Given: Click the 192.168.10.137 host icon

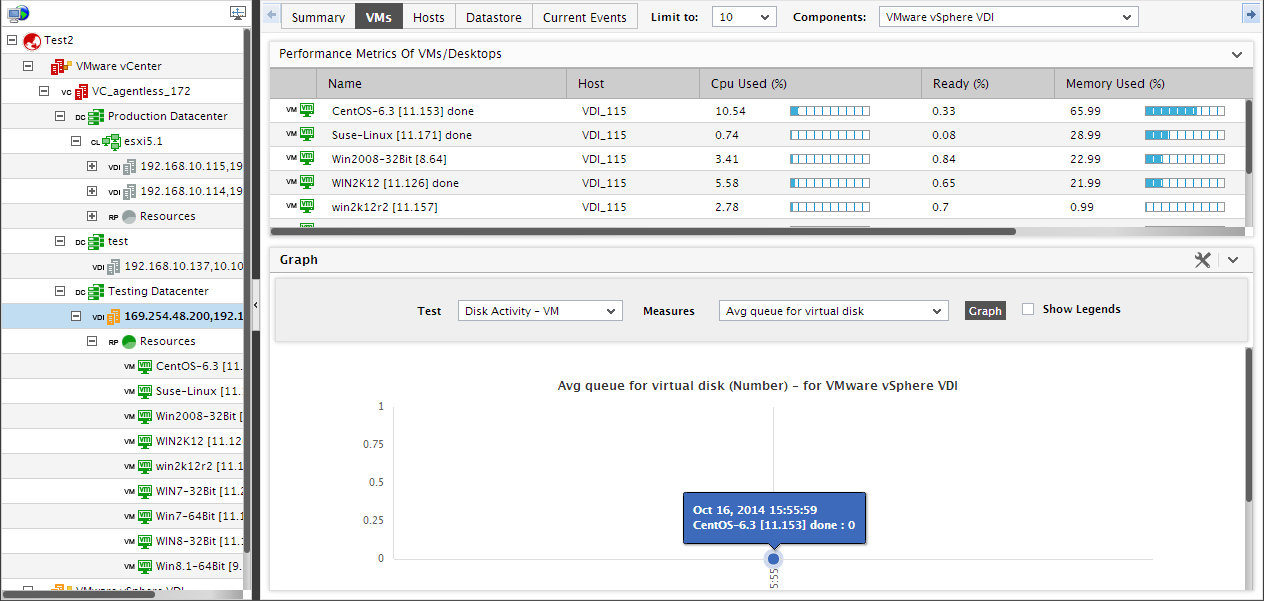Looking at the screenshot, I should [x=113, y=266].
